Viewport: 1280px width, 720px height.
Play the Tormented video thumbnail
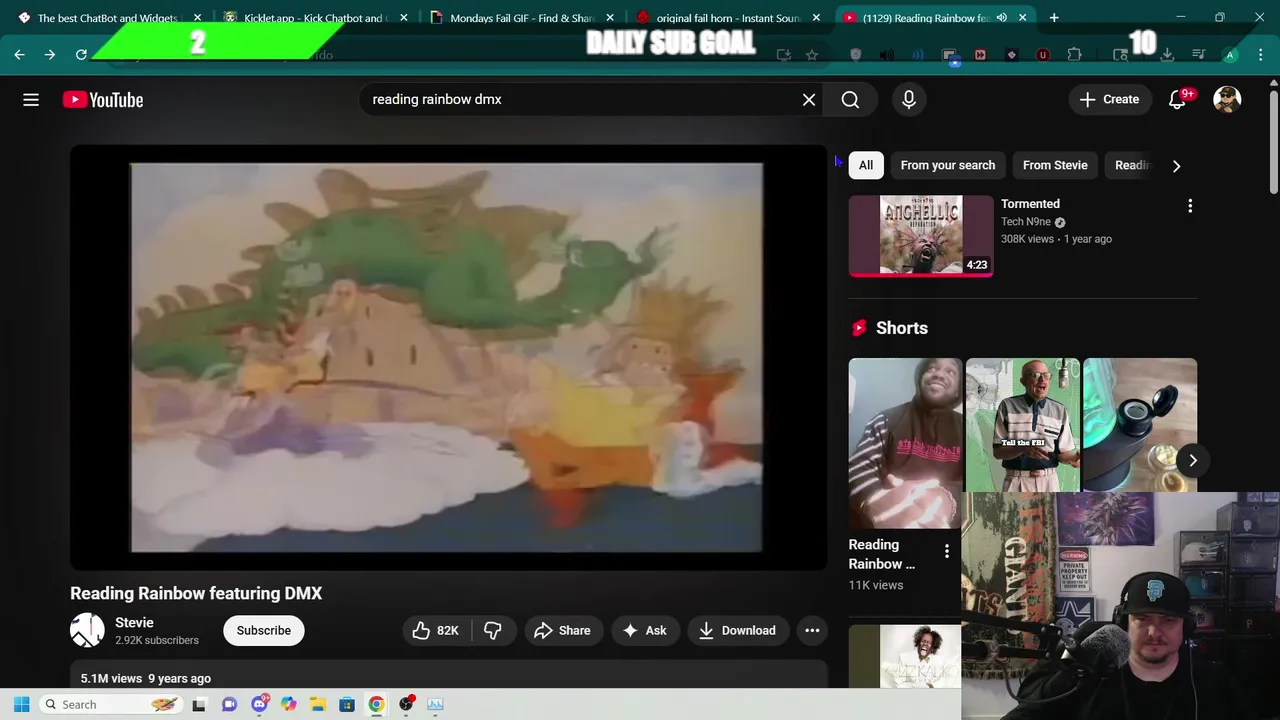[x=921, y=235]
